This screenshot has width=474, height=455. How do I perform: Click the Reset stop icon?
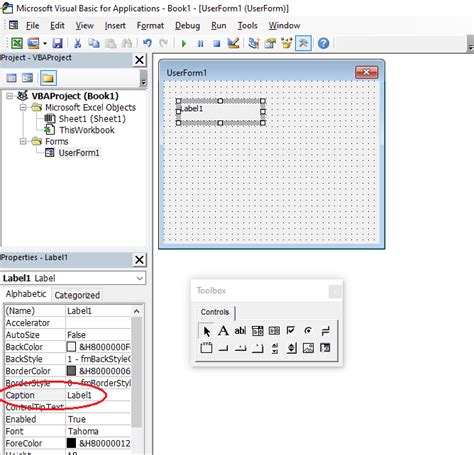pos(217,43)
